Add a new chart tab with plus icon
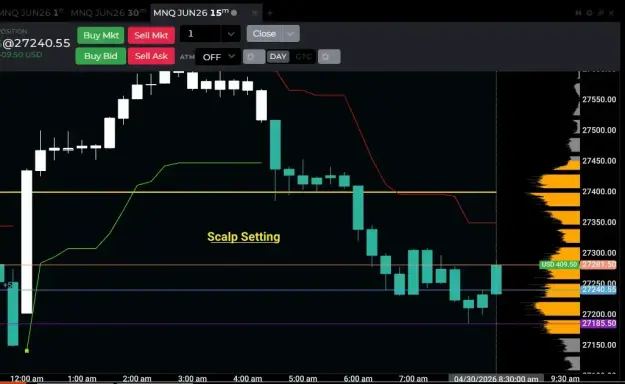The height and width of the screenshot is (384, 625). pyautogui.click(x=270, y=13)
